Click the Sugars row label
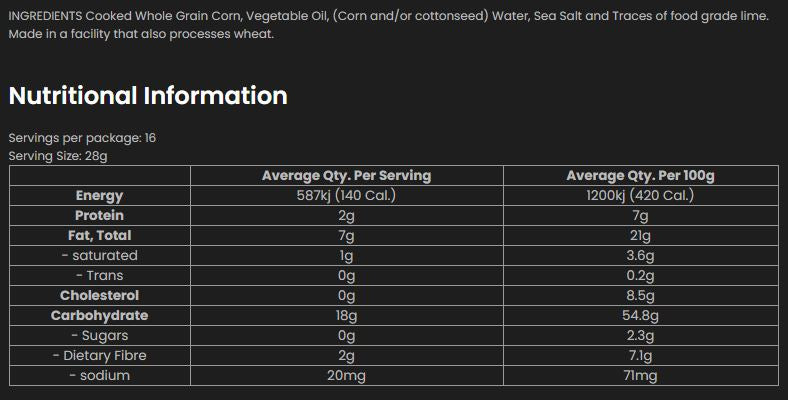Viewport: 788px width, 400px height. pos(99,336)
